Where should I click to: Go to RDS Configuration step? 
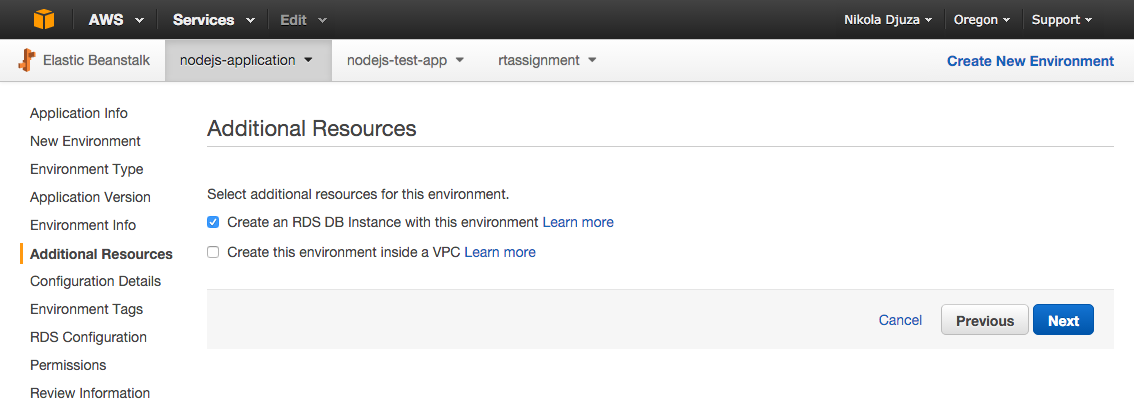pyautogui.click(x=88, y=337)
